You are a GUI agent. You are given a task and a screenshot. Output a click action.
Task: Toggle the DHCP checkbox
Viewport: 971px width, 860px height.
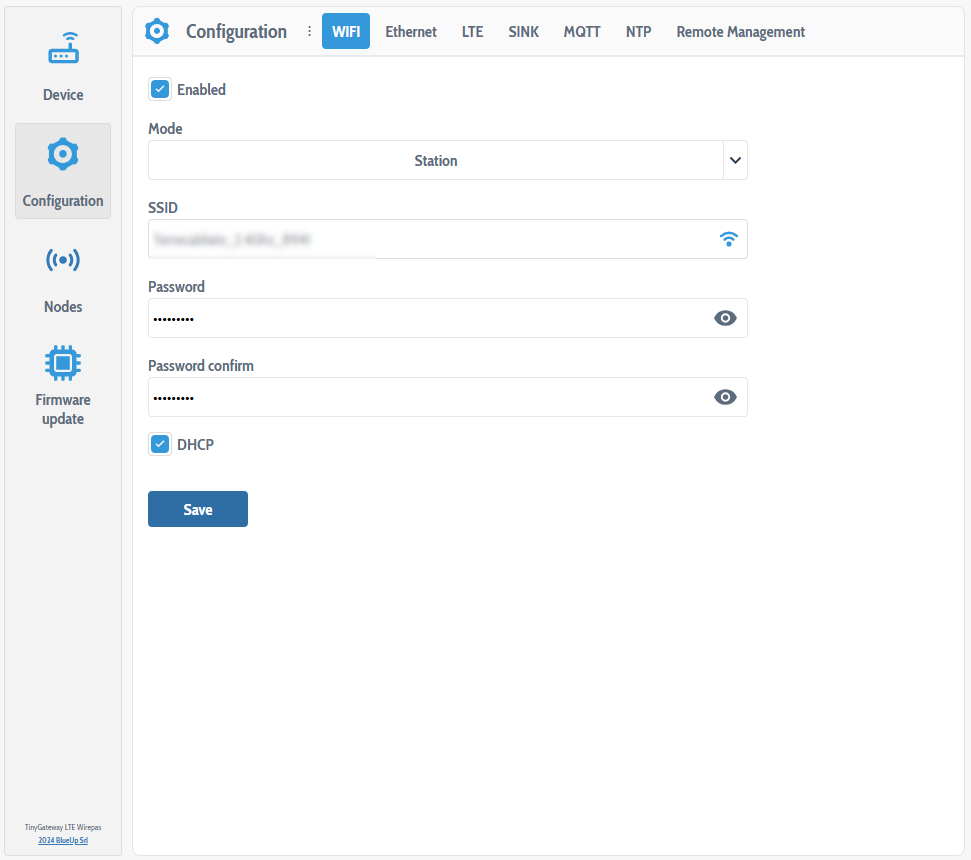(160, 444)
